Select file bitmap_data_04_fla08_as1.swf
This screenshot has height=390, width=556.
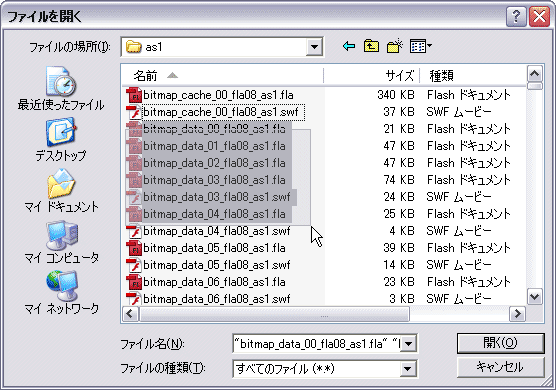coord(217,232)
